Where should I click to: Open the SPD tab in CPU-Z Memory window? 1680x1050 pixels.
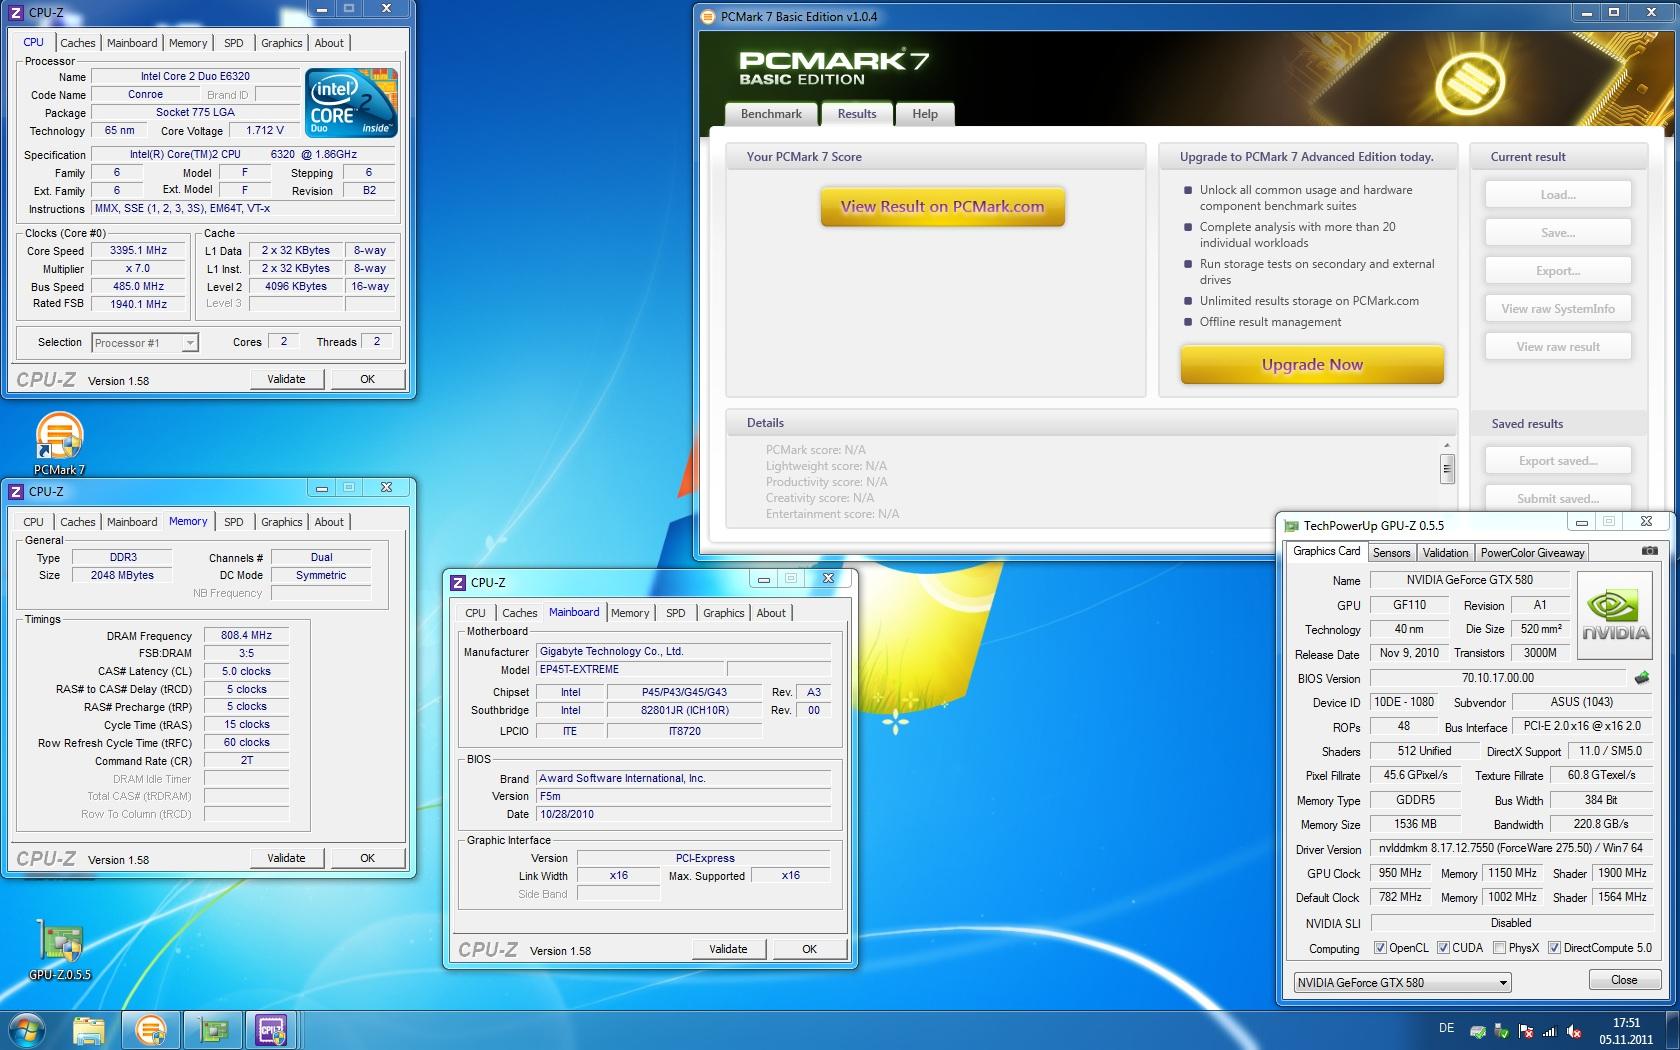click(x=233, y=522)
